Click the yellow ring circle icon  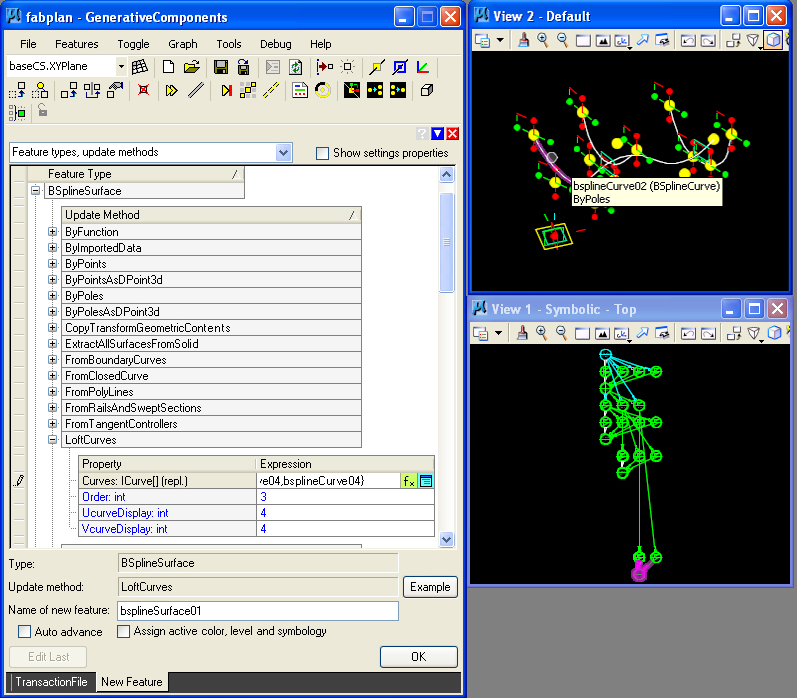point(323,90)
